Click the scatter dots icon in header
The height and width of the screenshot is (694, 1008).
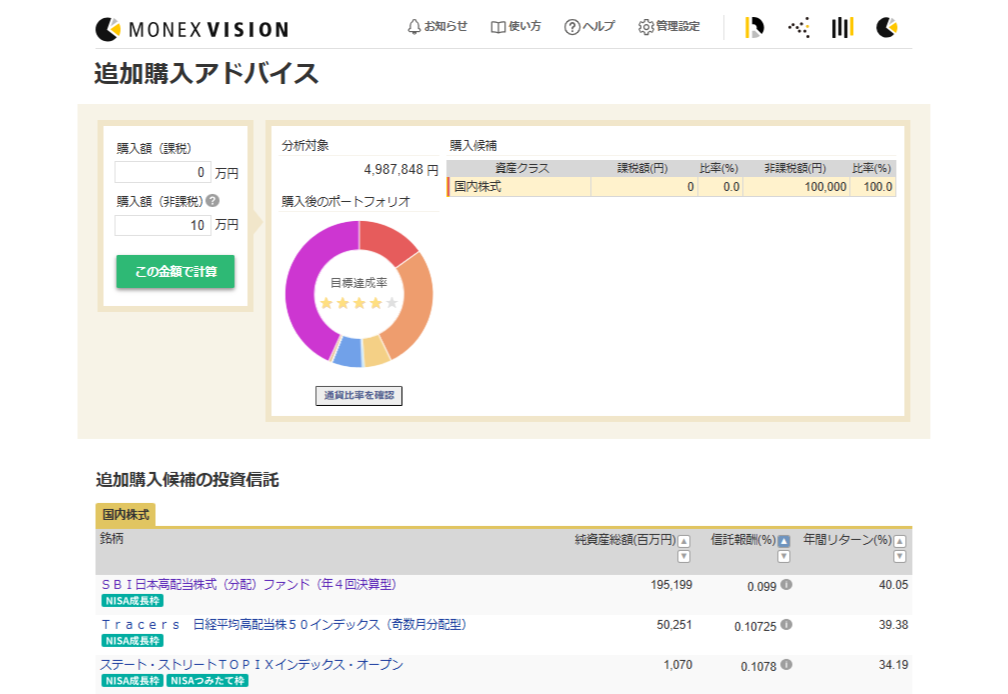[x=798, y=28]
